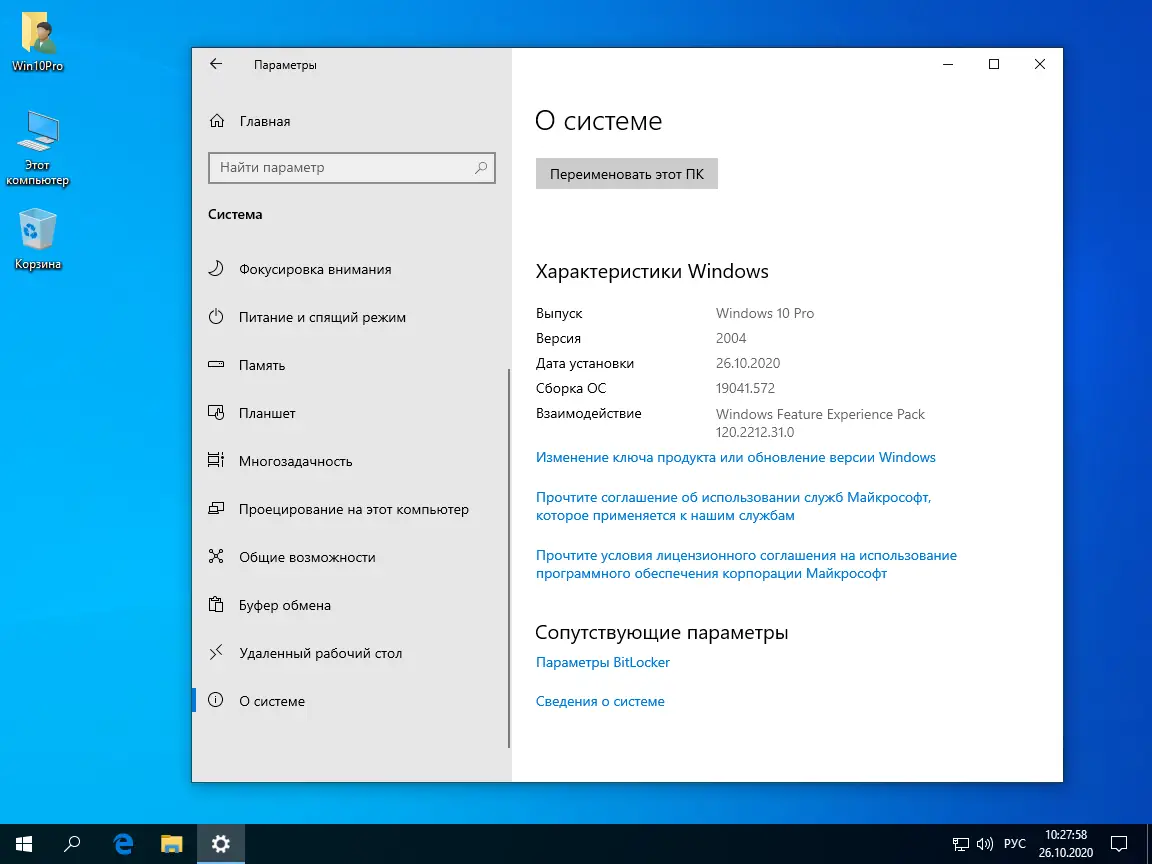Click the Найти параметр search field
1152x864 pixels.
(352, 167)
